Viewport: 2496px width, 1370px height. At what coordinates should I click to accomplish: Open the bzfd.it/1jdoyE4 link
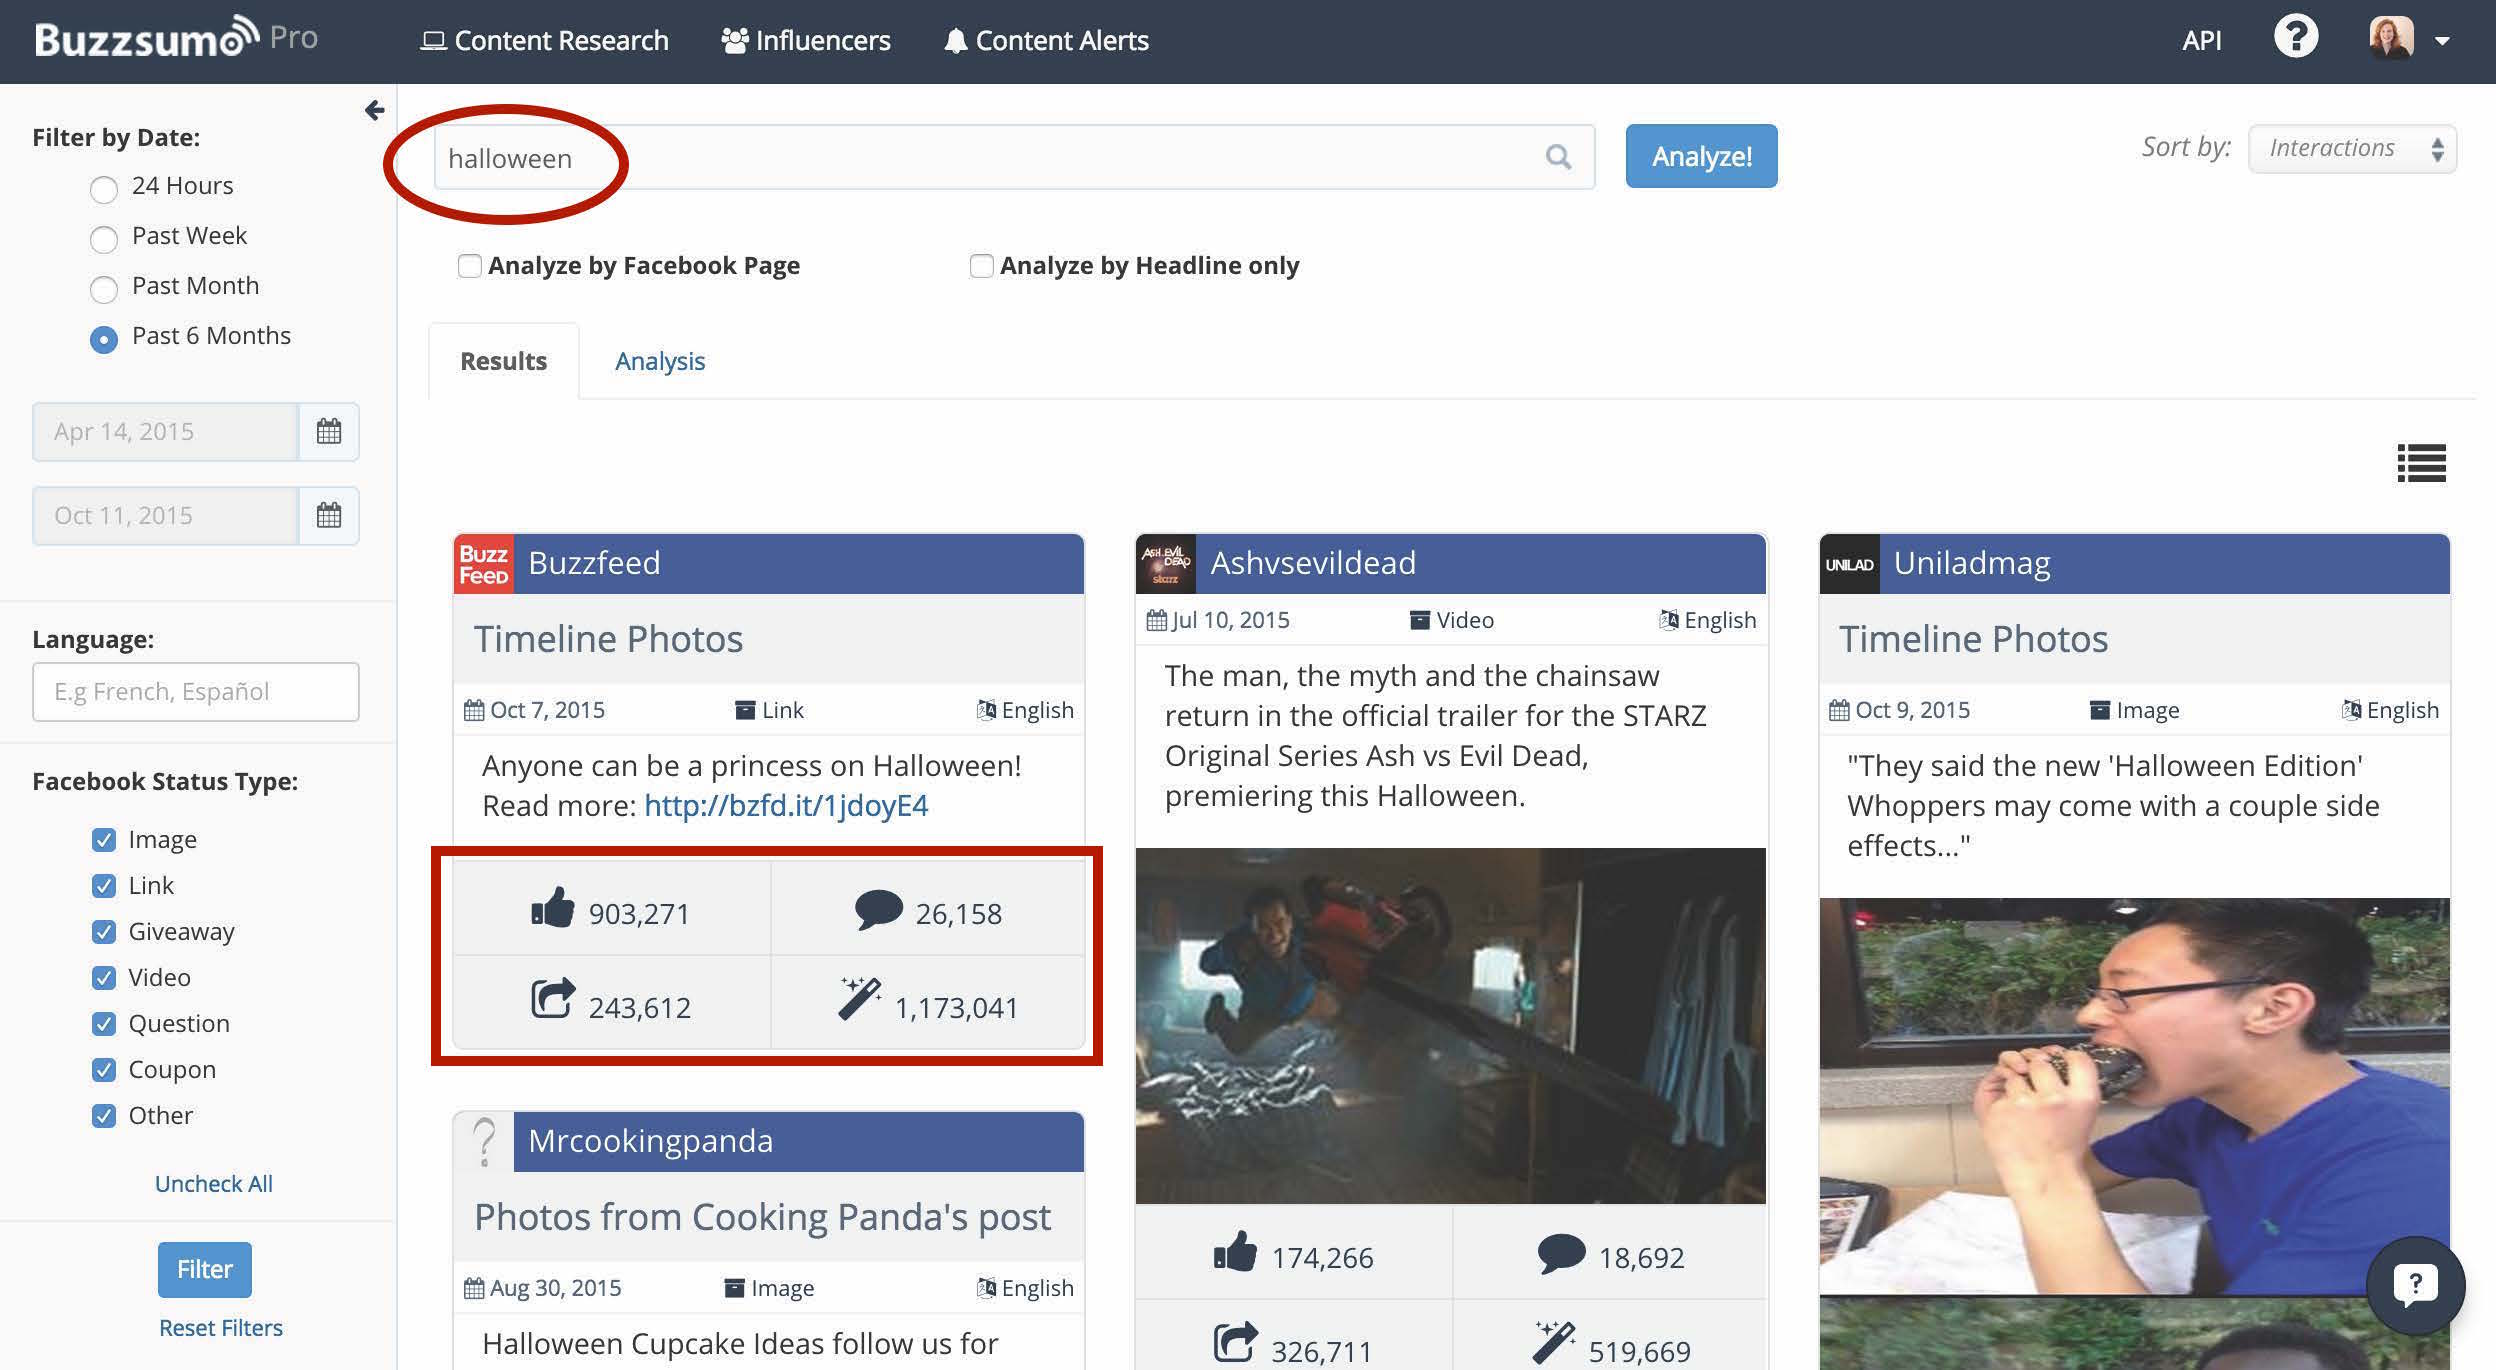point(786,806)
